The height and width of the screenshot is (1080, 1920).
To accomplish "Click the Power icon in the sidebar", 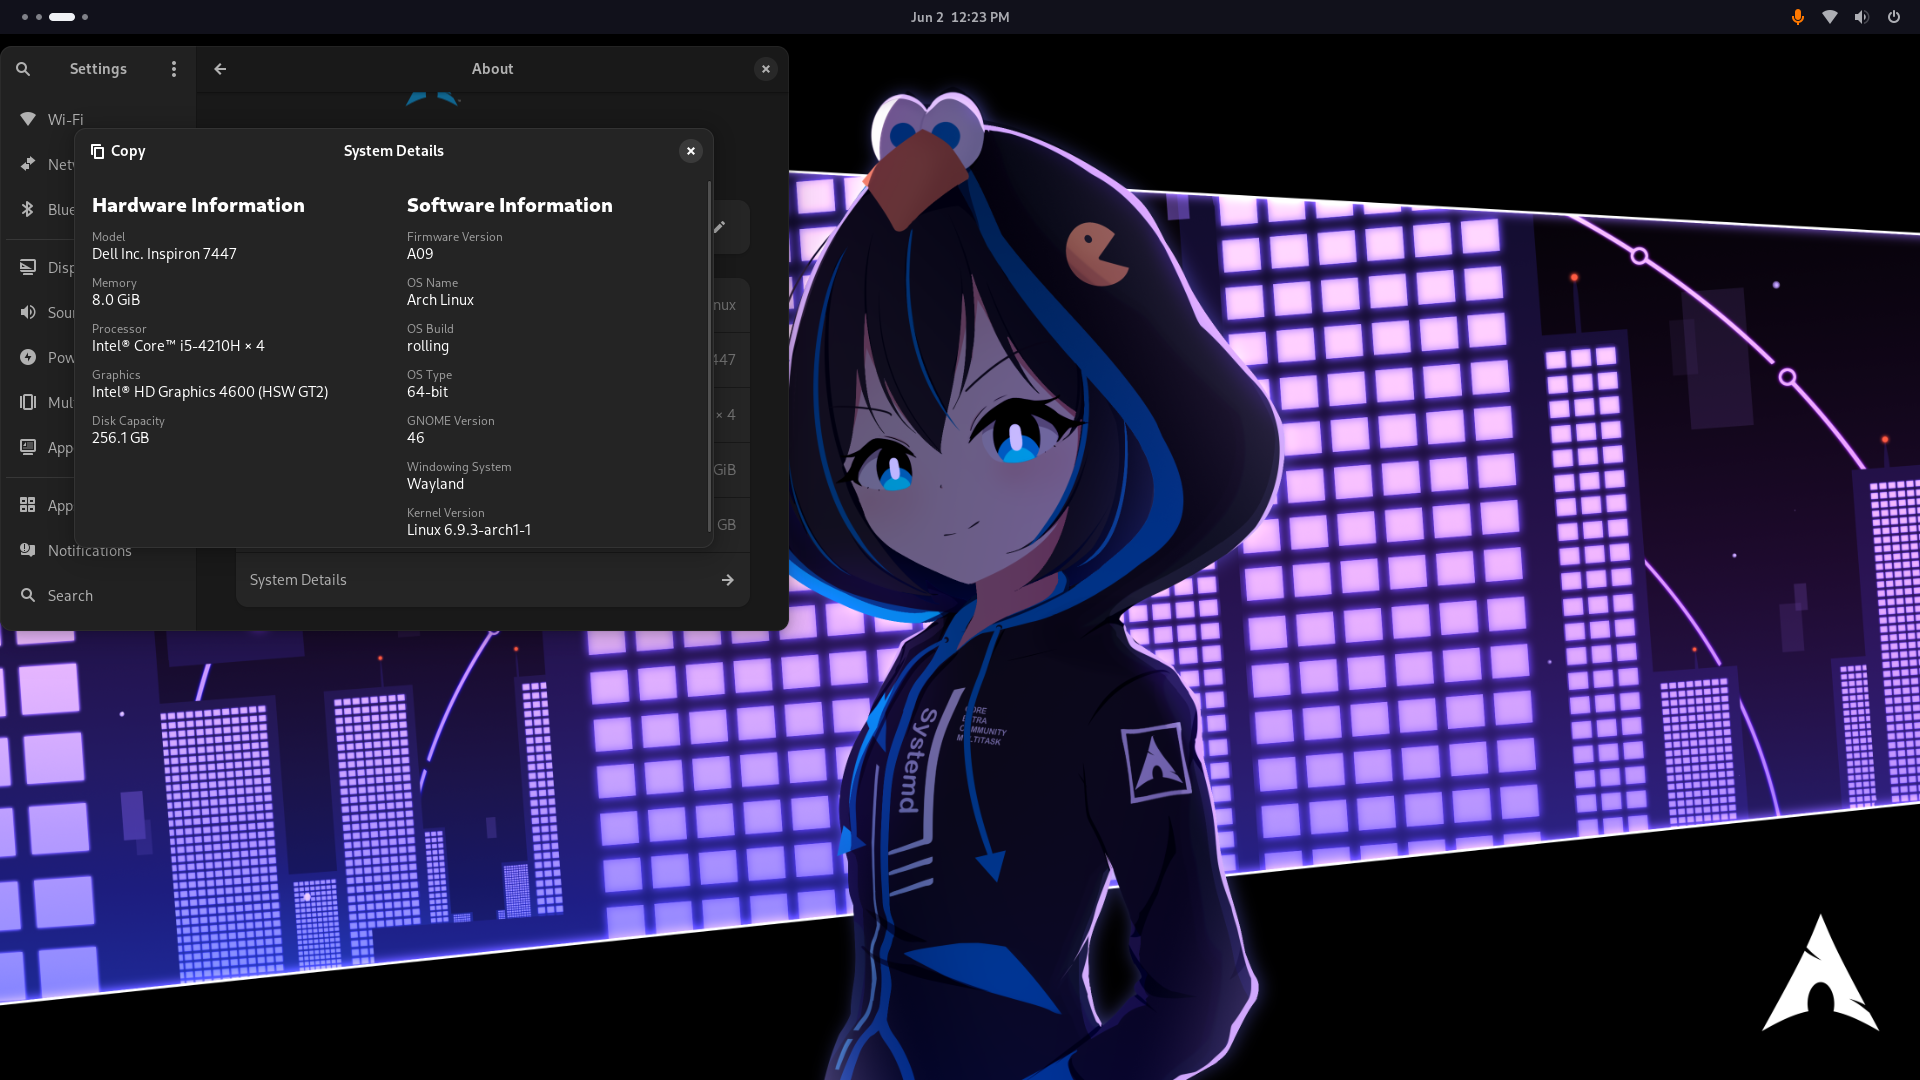I will pyautogui.click(x=28, y=357).
